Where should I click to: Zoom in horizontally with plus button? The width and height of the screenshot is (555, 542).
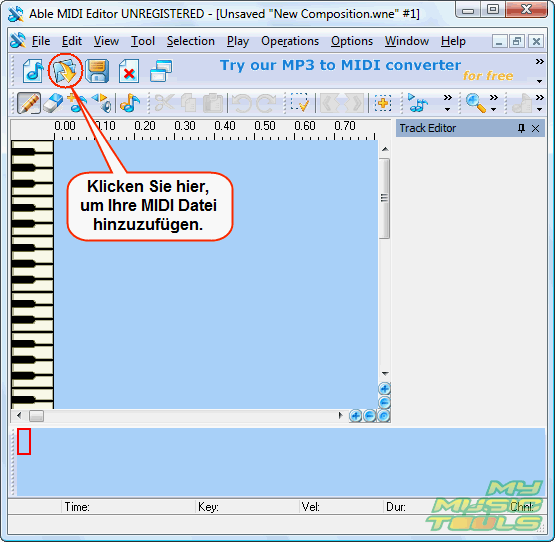[x=355, y=416]
